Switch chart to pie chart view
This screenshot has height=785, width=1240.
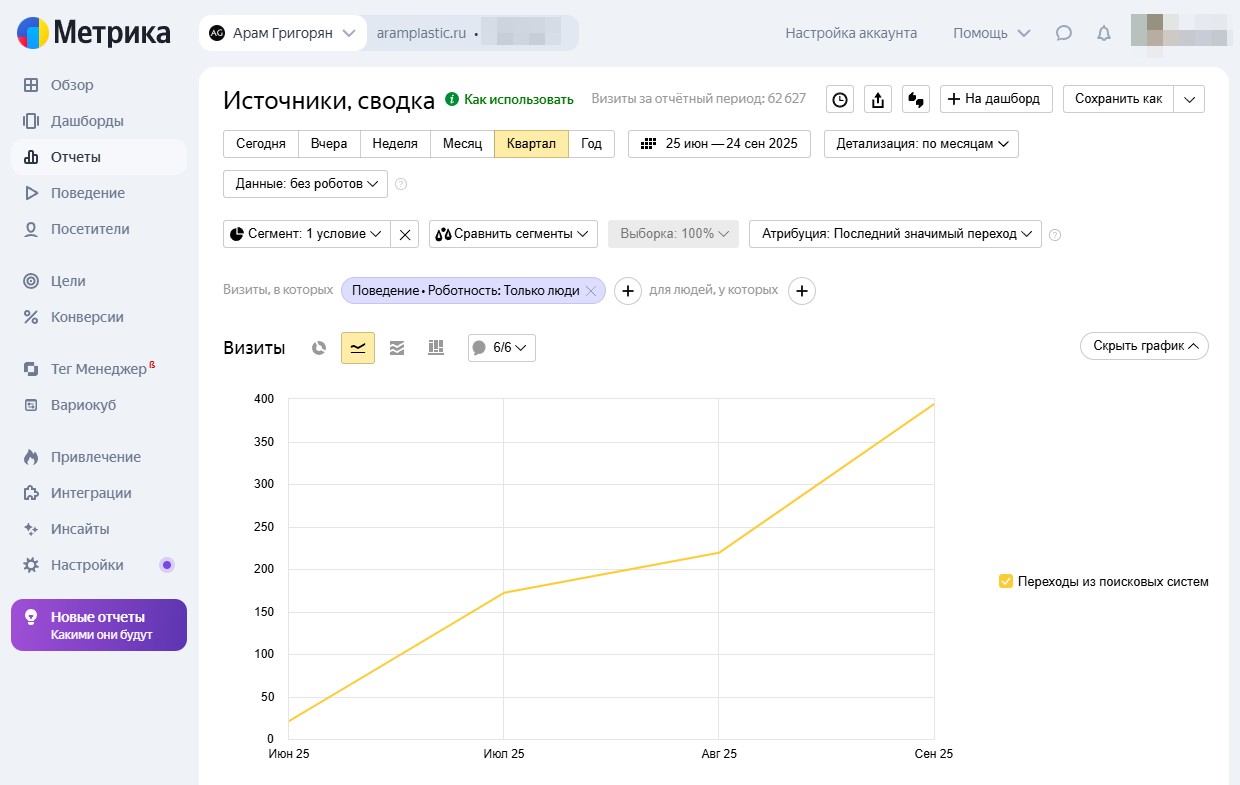tap(319, 348)
